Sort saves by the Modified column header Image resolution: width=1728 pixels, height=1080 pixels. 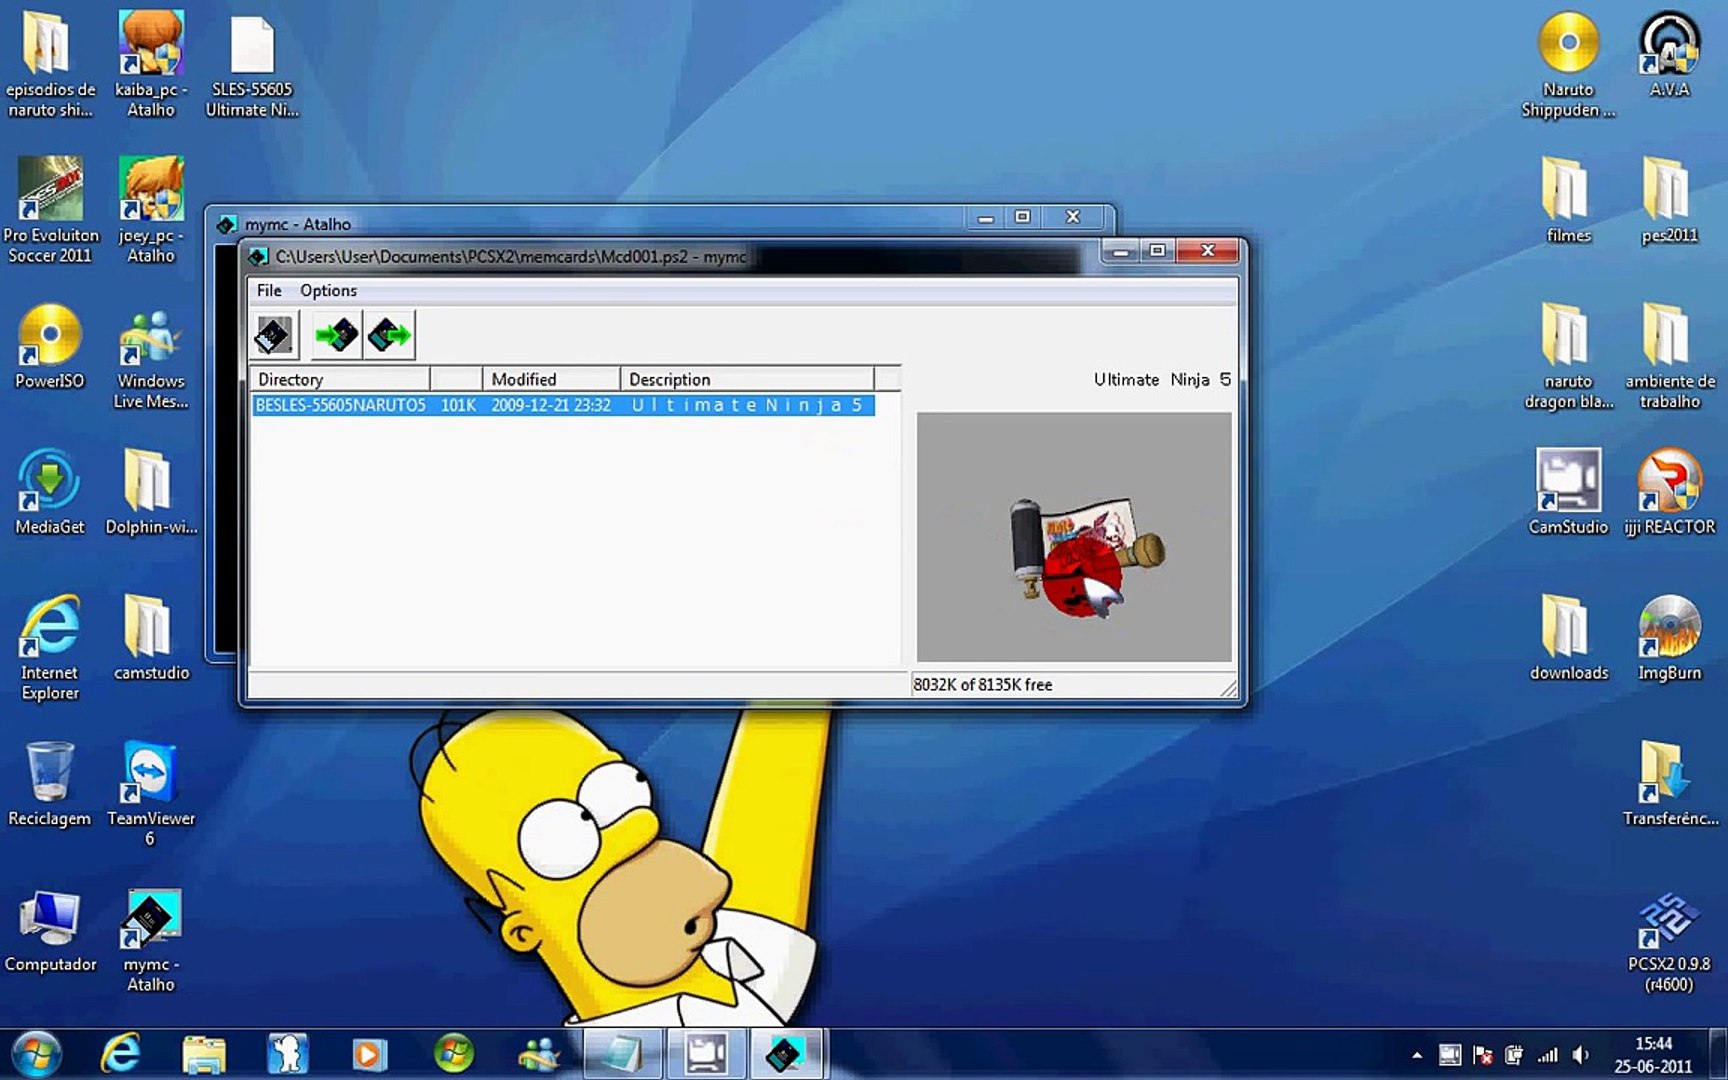[x=551, y=379]
